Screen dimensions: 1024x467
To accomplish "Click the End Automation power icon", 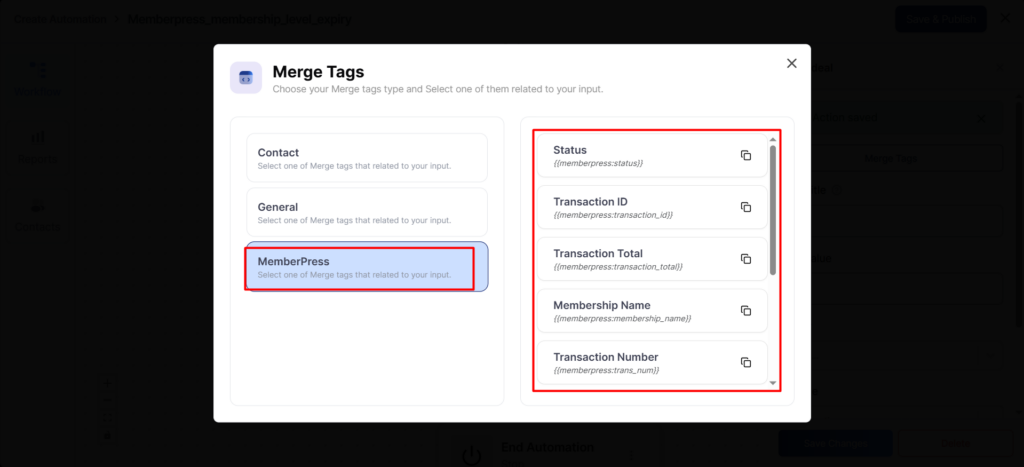I will coord(472,454).
